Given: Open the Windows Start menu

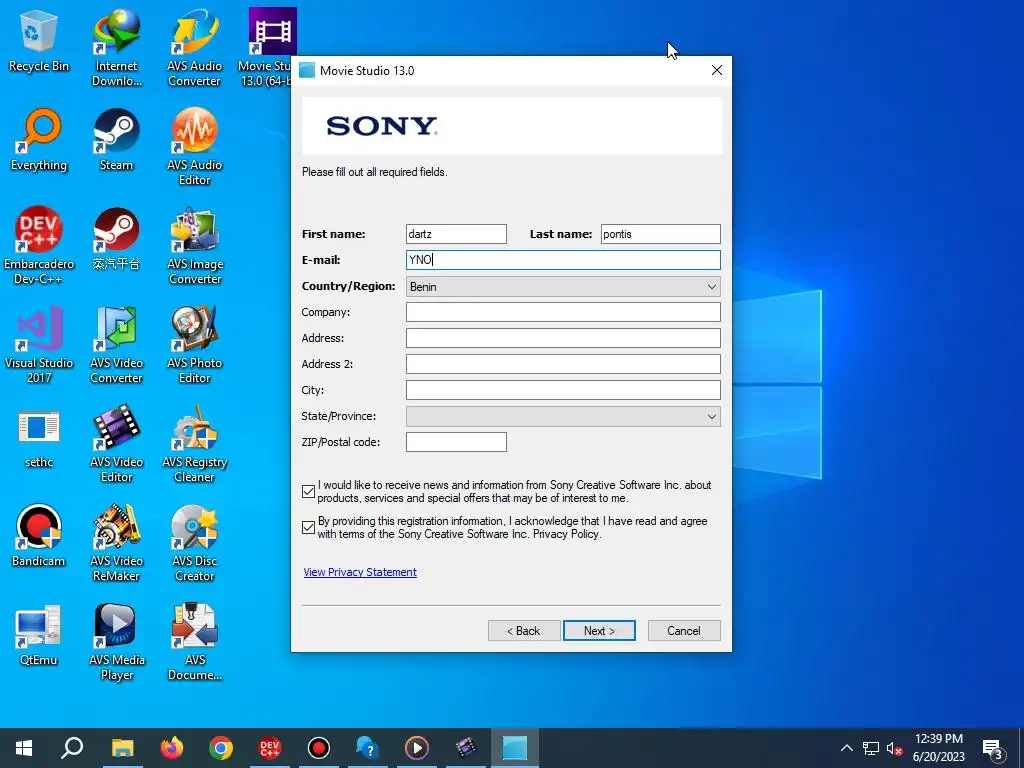Looking at the screenshot, I should click(x=24, y=748).
